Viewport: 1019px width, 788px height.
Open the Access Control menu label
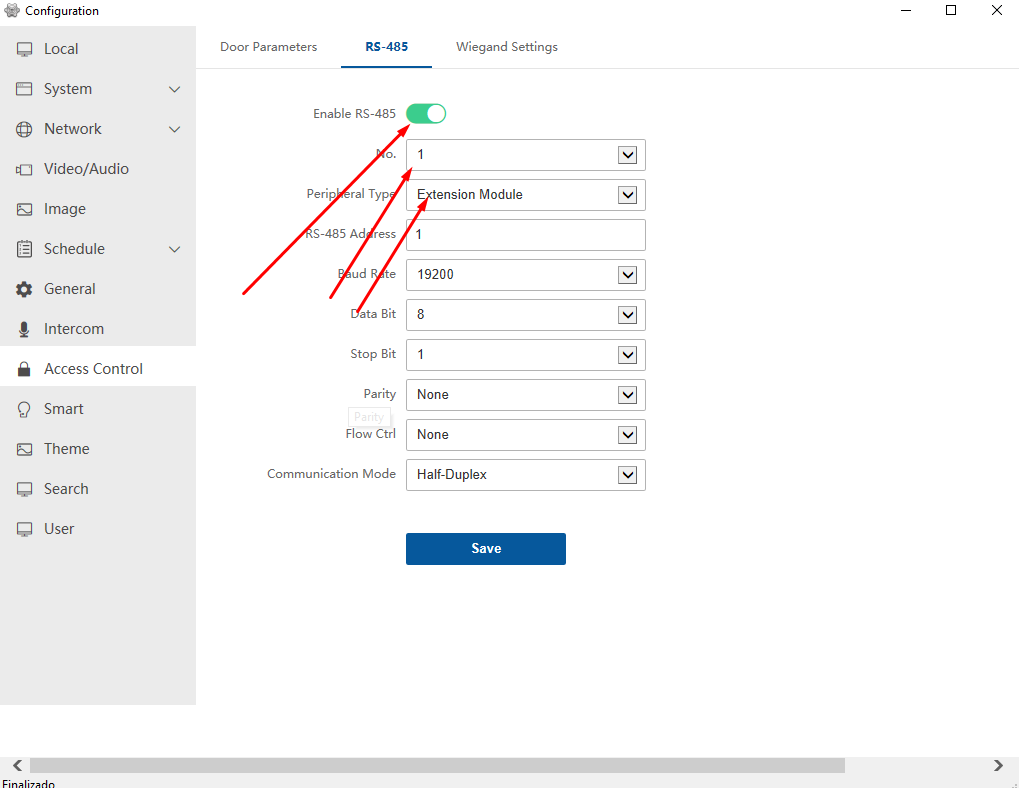(x=94, y=369)
